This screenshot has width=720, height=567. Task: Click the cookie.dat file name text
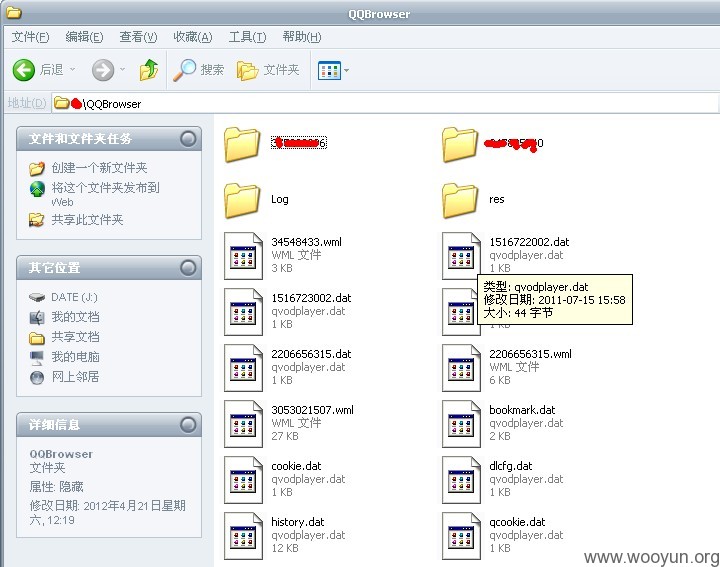296,466
